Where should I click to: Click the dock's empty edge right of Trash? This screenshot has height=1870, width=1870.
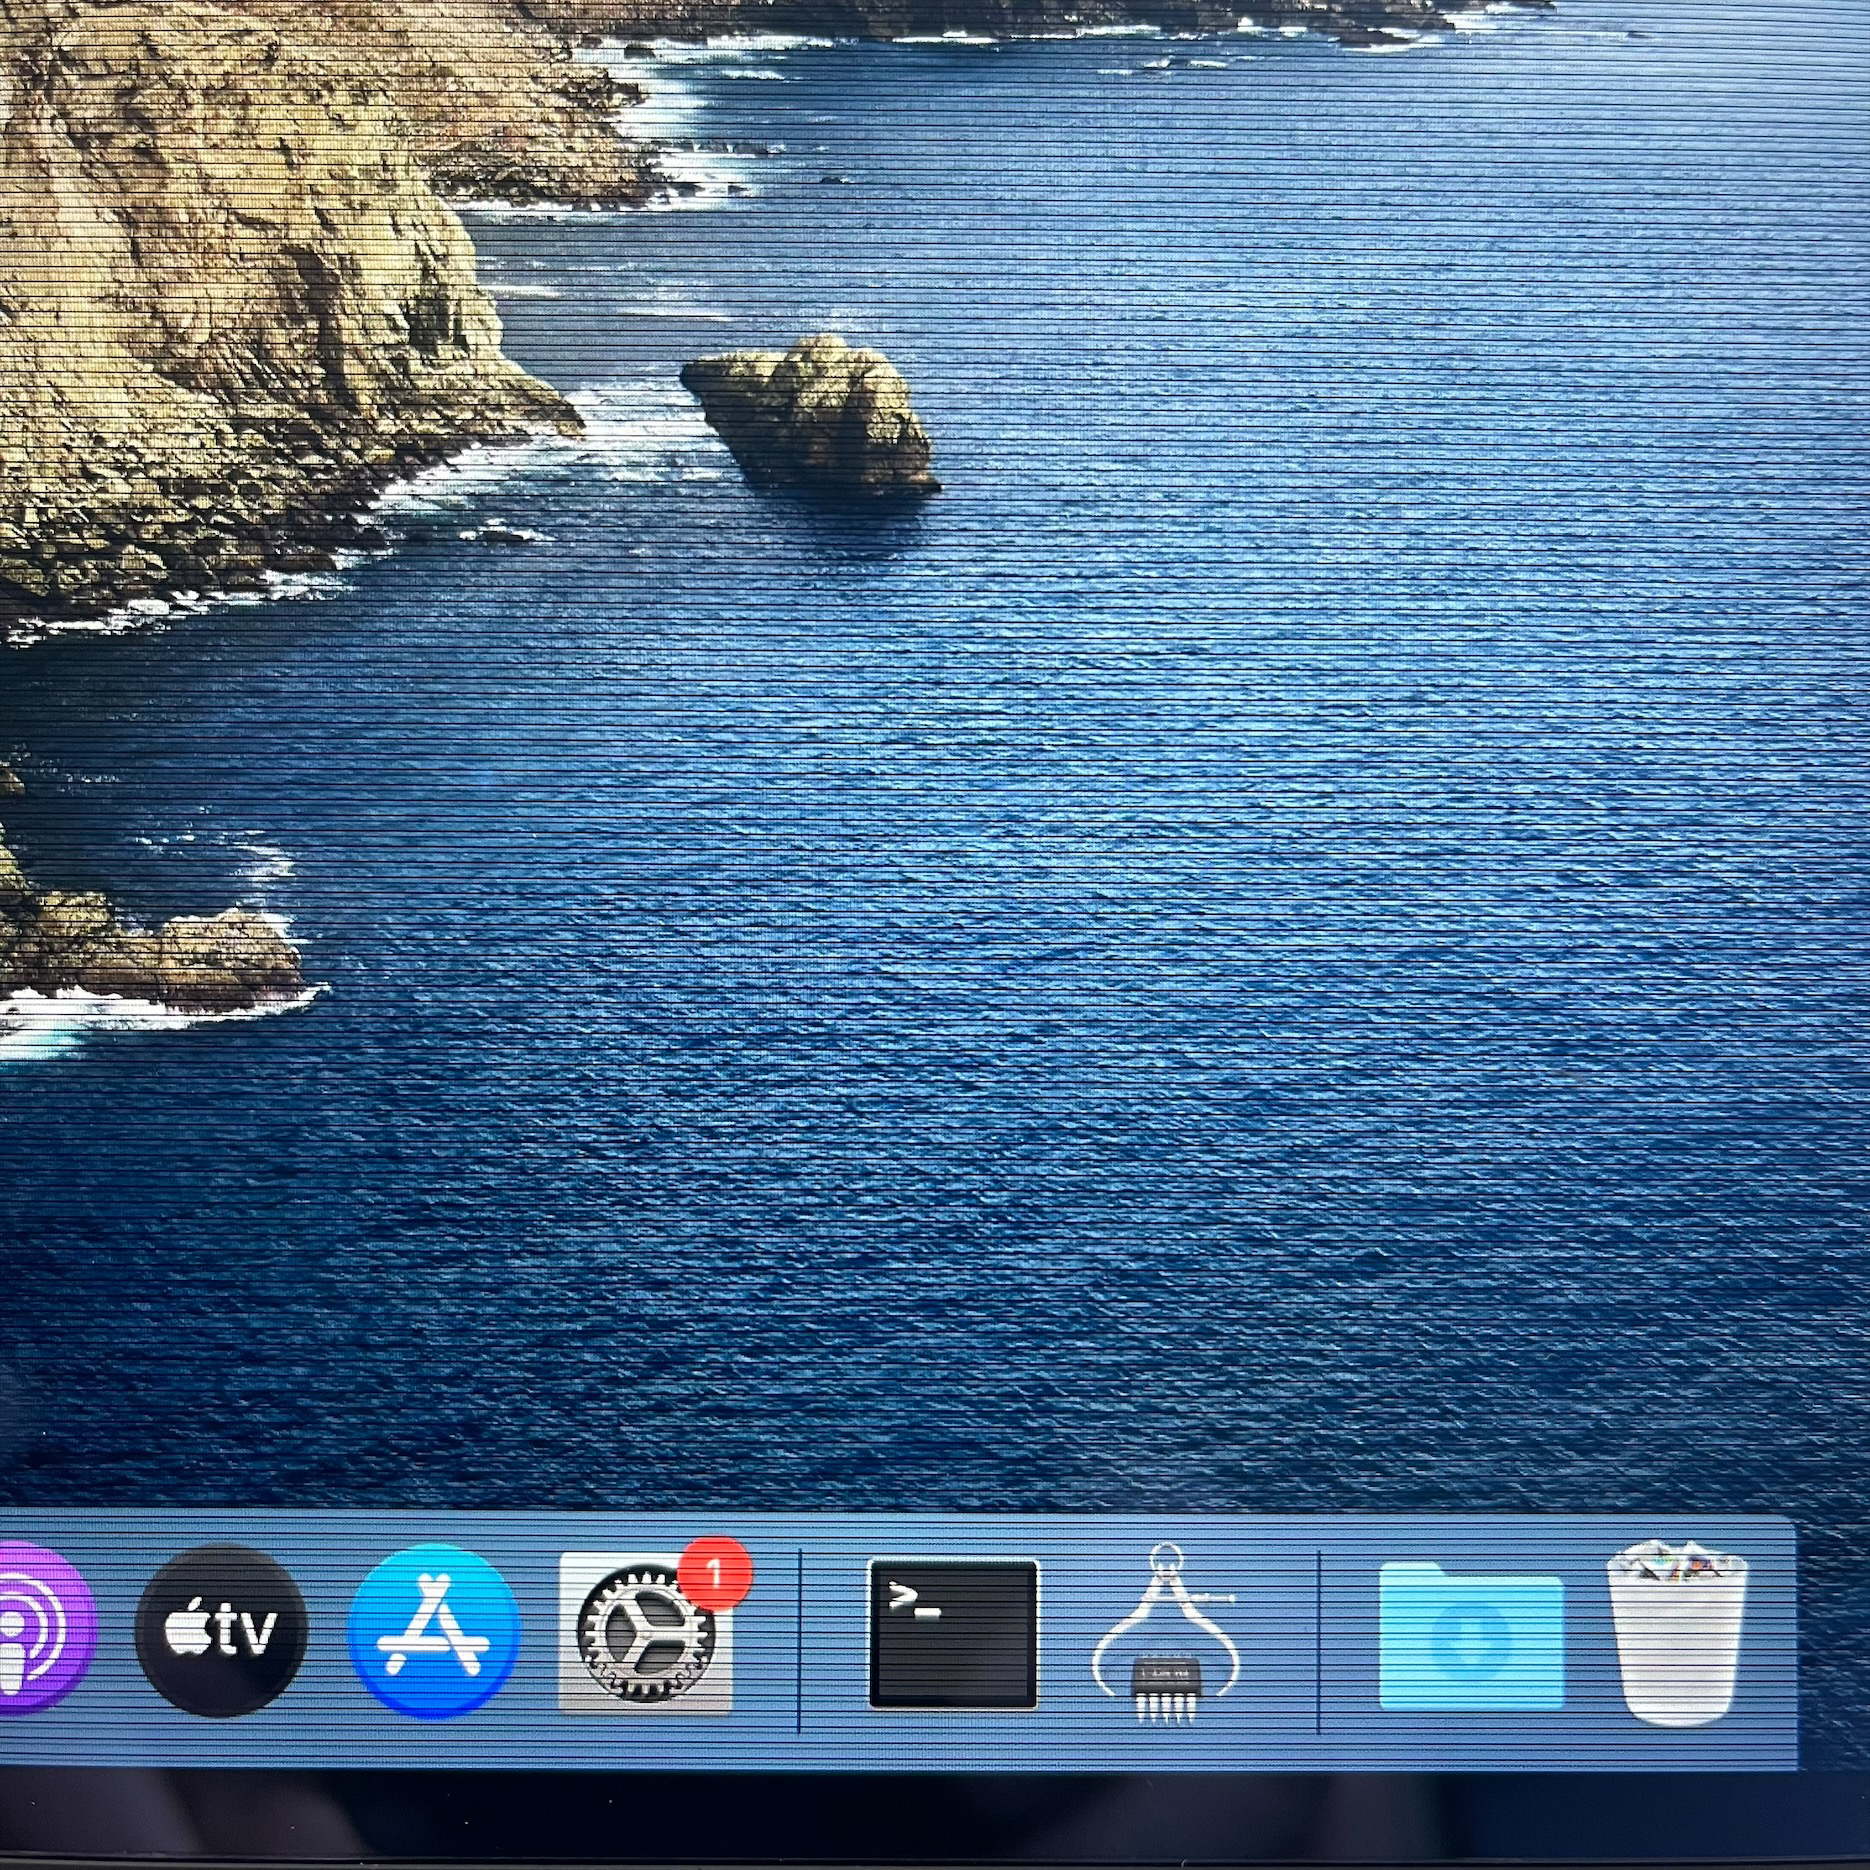click(1775, 1640)
